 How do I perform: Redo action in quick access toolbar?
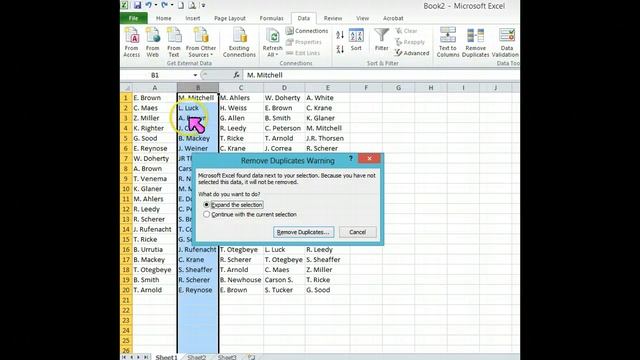[x=164, y=5]
